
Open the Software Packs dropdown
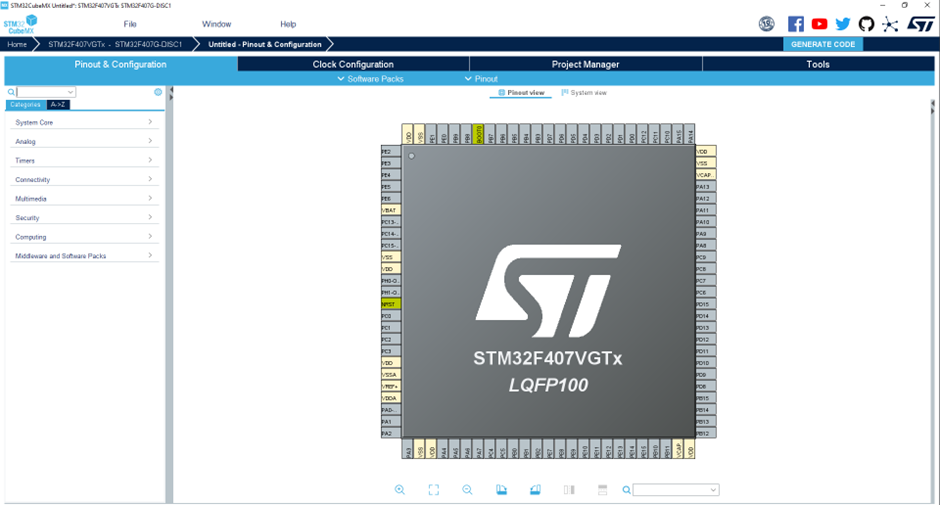(370, 79)
